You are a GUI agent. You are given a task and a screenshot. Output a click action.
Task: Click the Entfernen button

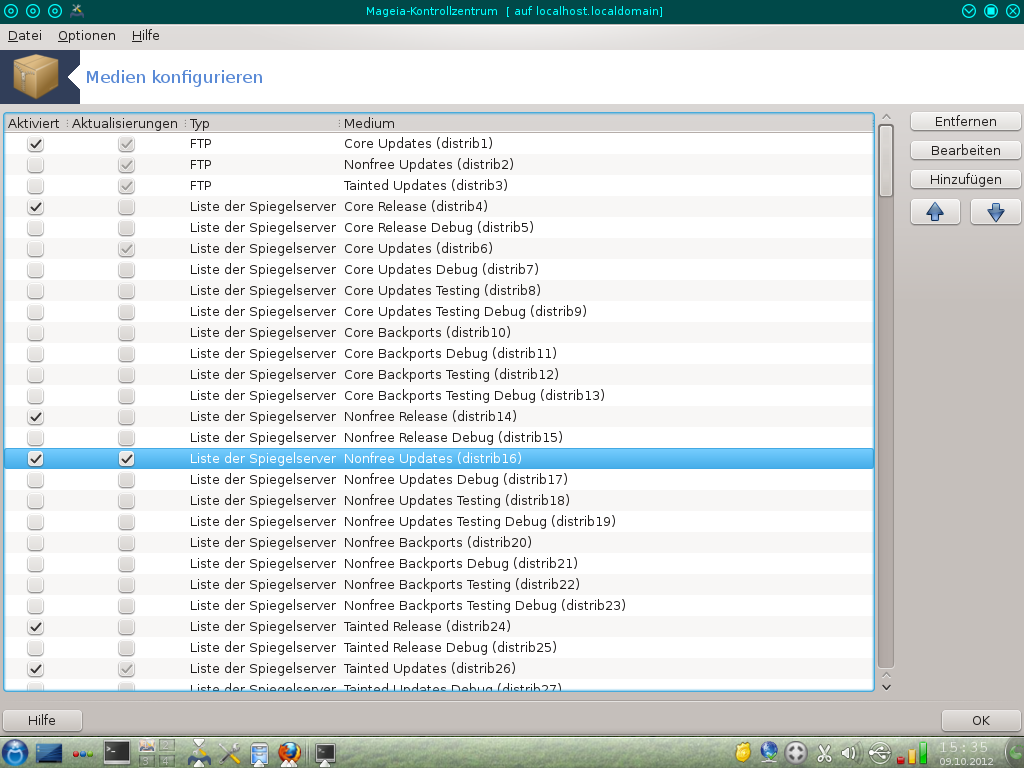coord(965,121)
